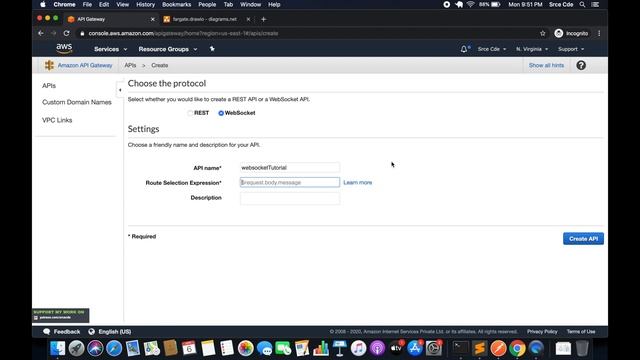Expand the Resource Groups dropdown

tap(168, 49)
